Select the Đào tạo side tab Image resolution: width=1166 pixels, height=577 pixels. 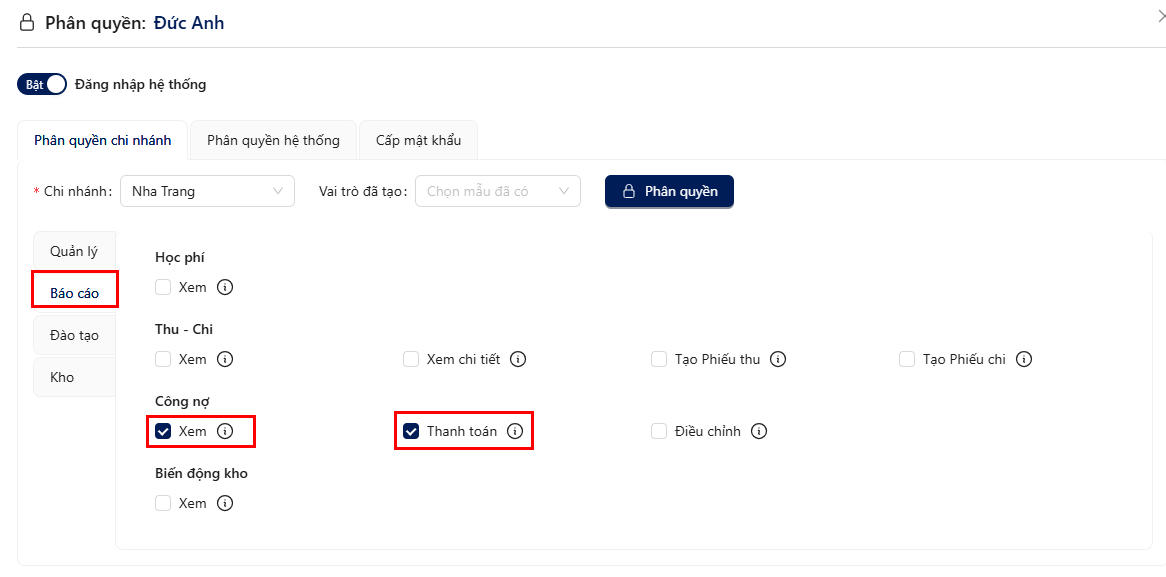tap(74, 335)
